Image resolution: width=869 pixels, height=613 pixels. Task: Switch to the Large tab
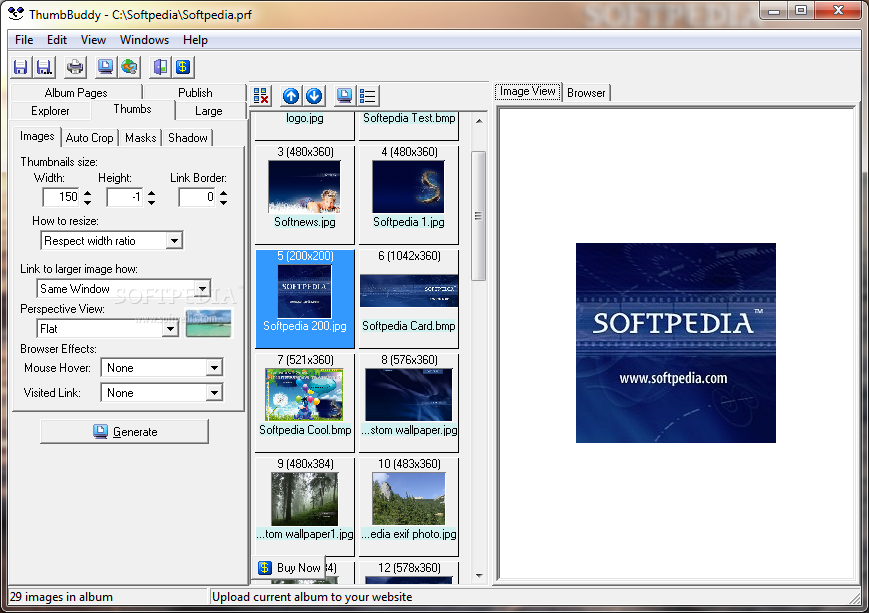208,111
